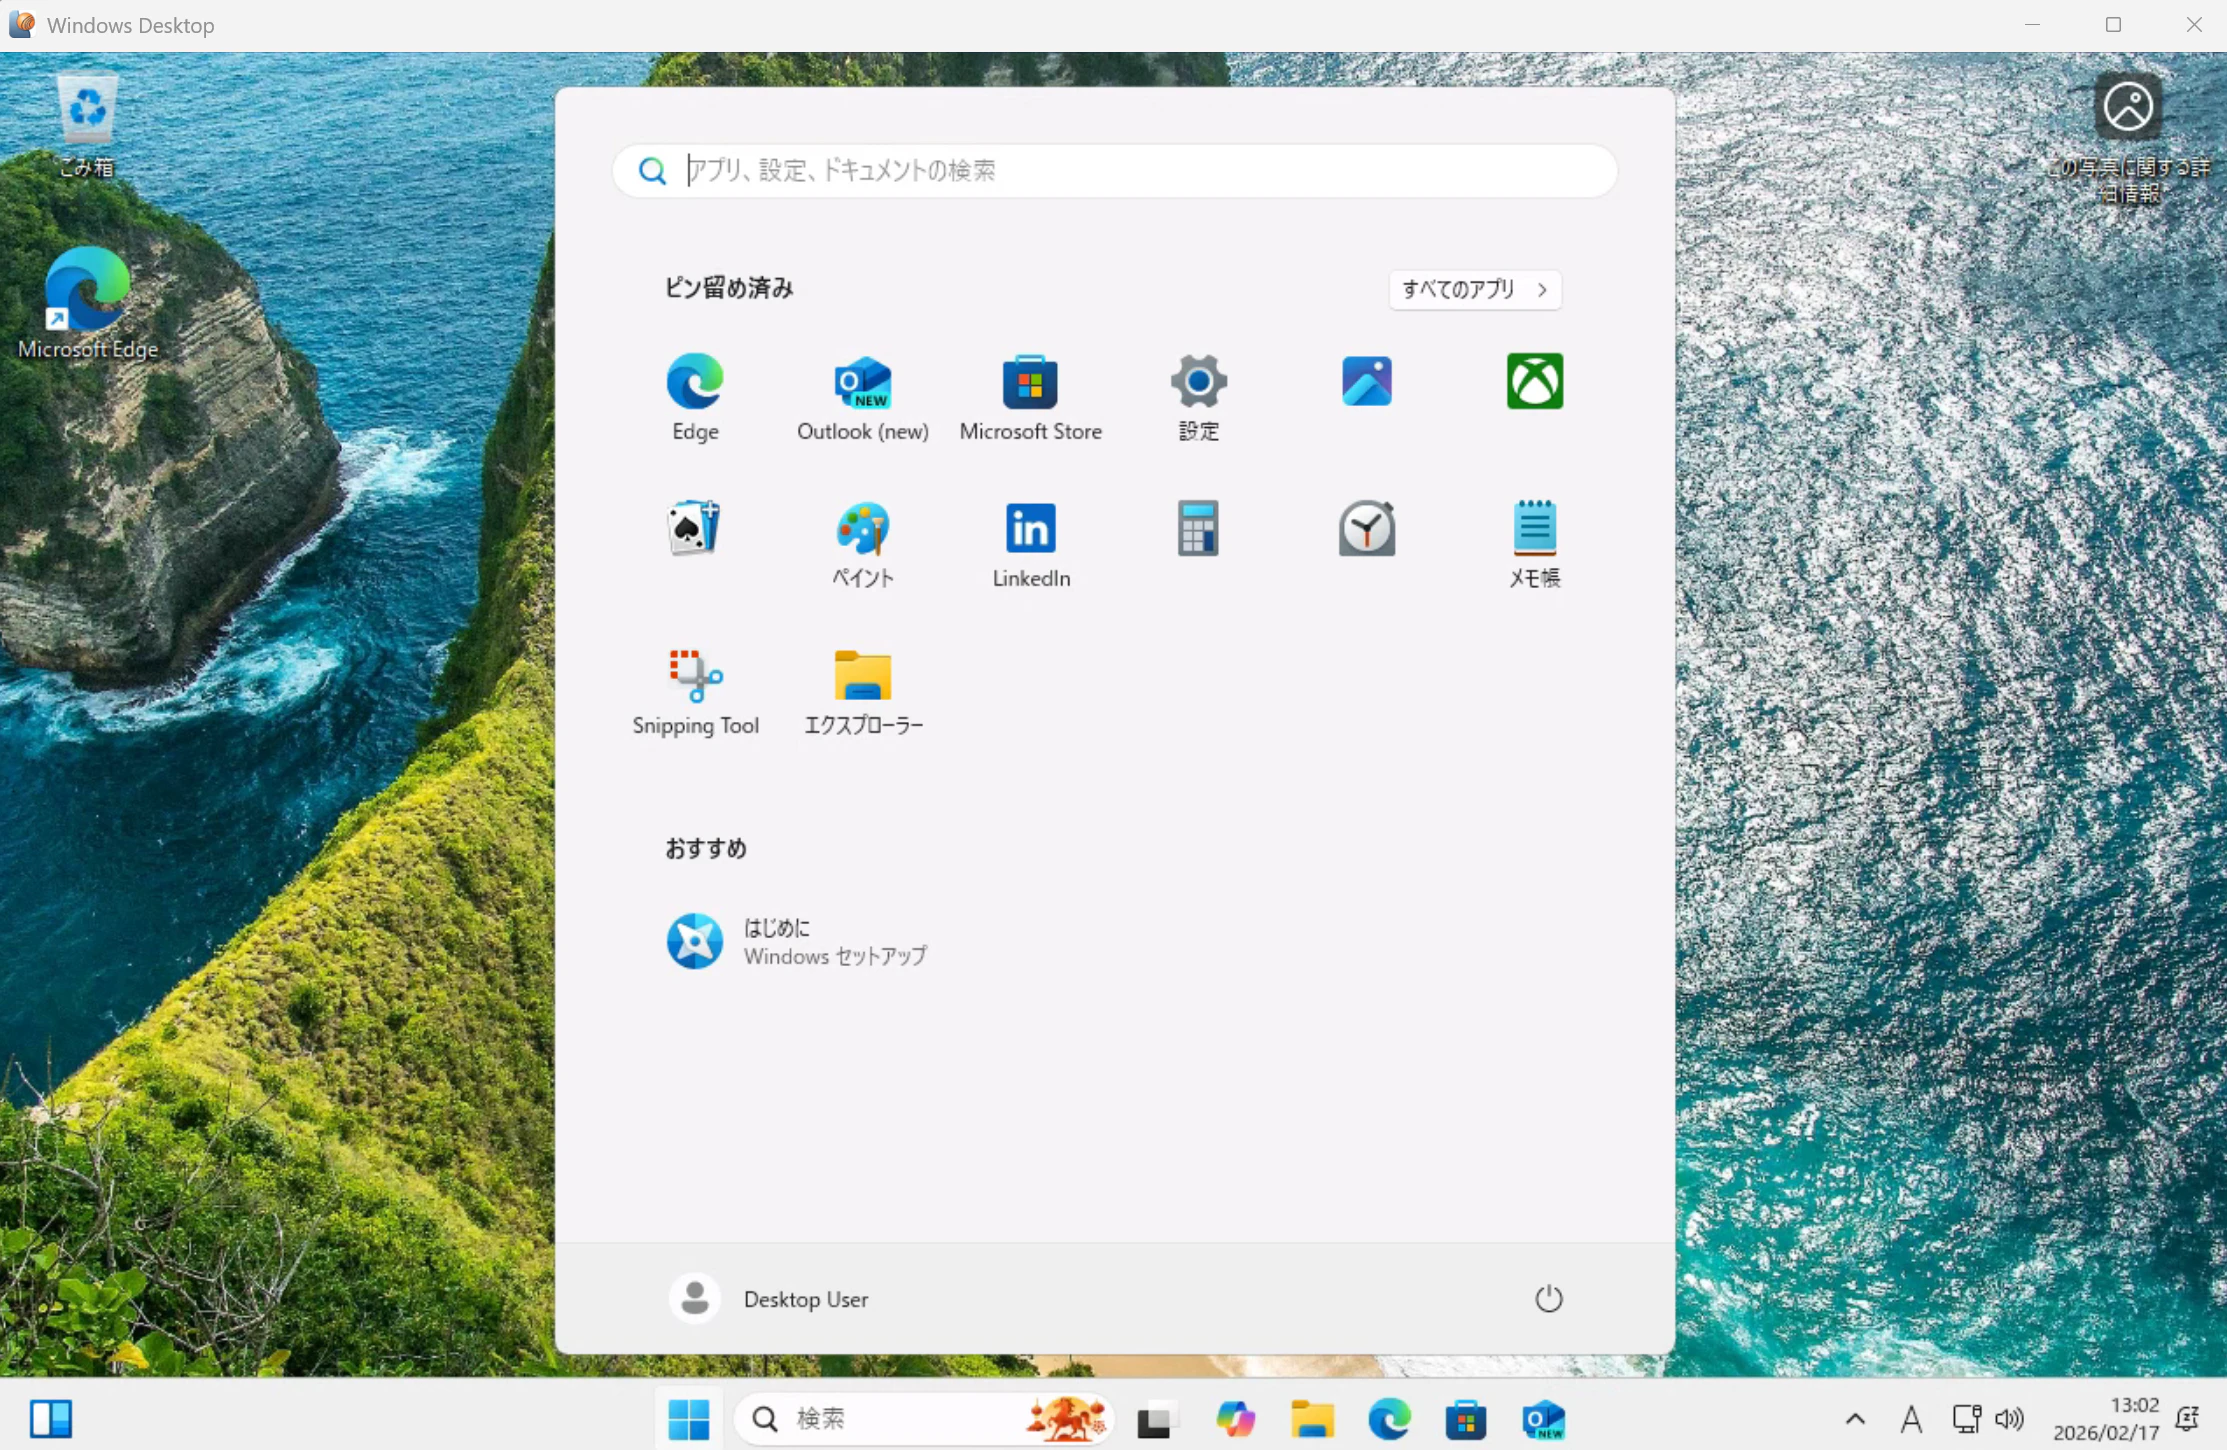Open Edge from the taskbar

click(1389, 1418)
